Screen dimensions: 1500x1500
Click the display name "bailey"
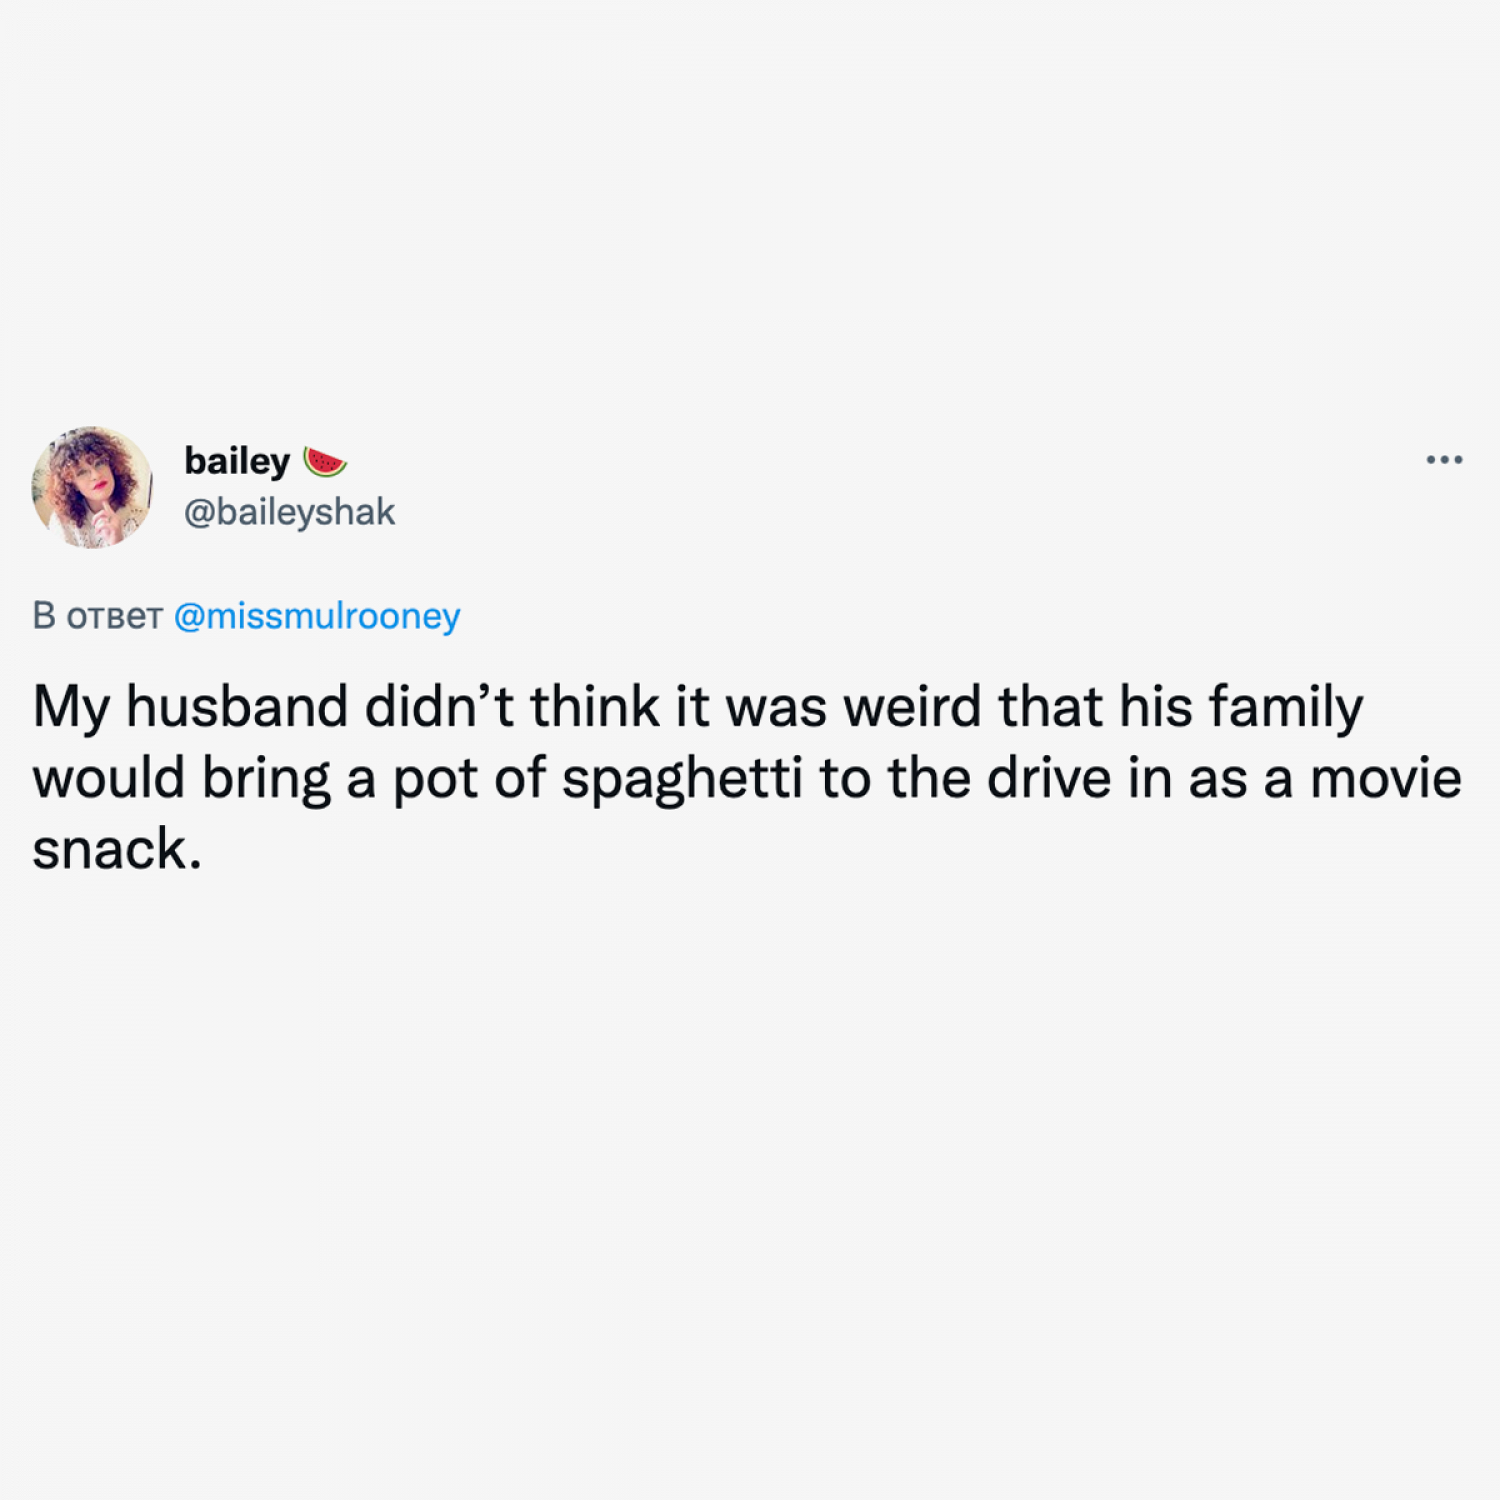(x=237, y=461)
